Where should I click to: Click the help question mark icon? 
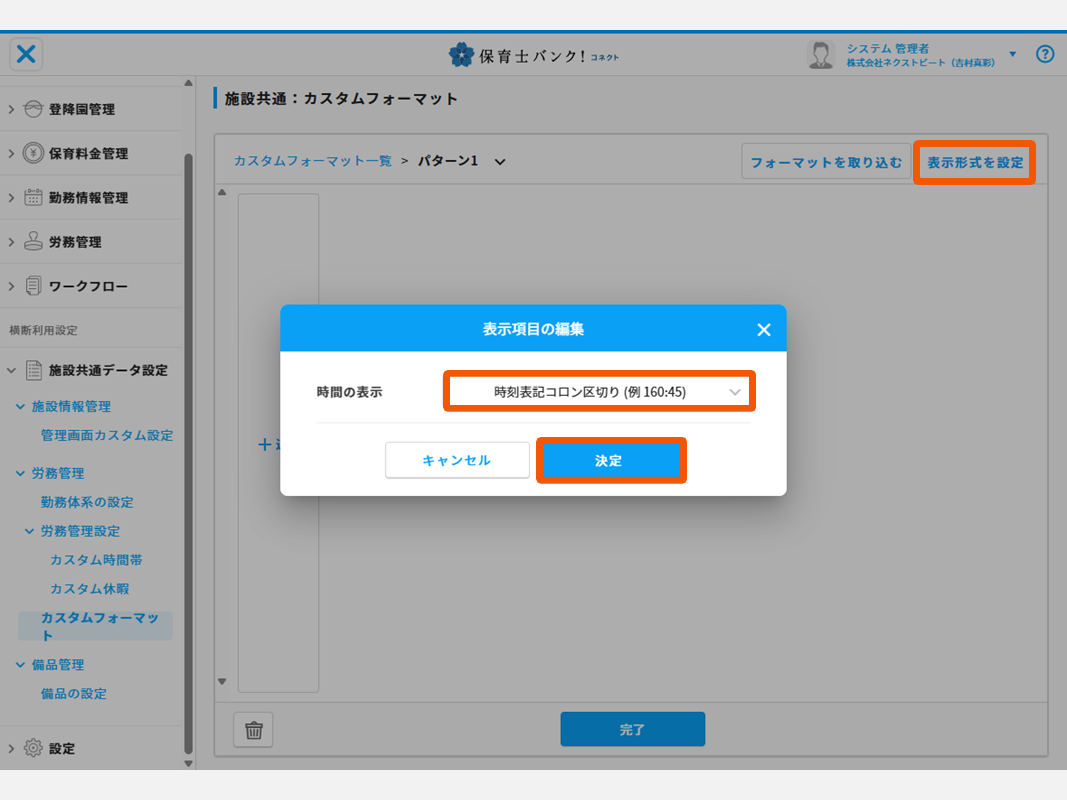1045,54
